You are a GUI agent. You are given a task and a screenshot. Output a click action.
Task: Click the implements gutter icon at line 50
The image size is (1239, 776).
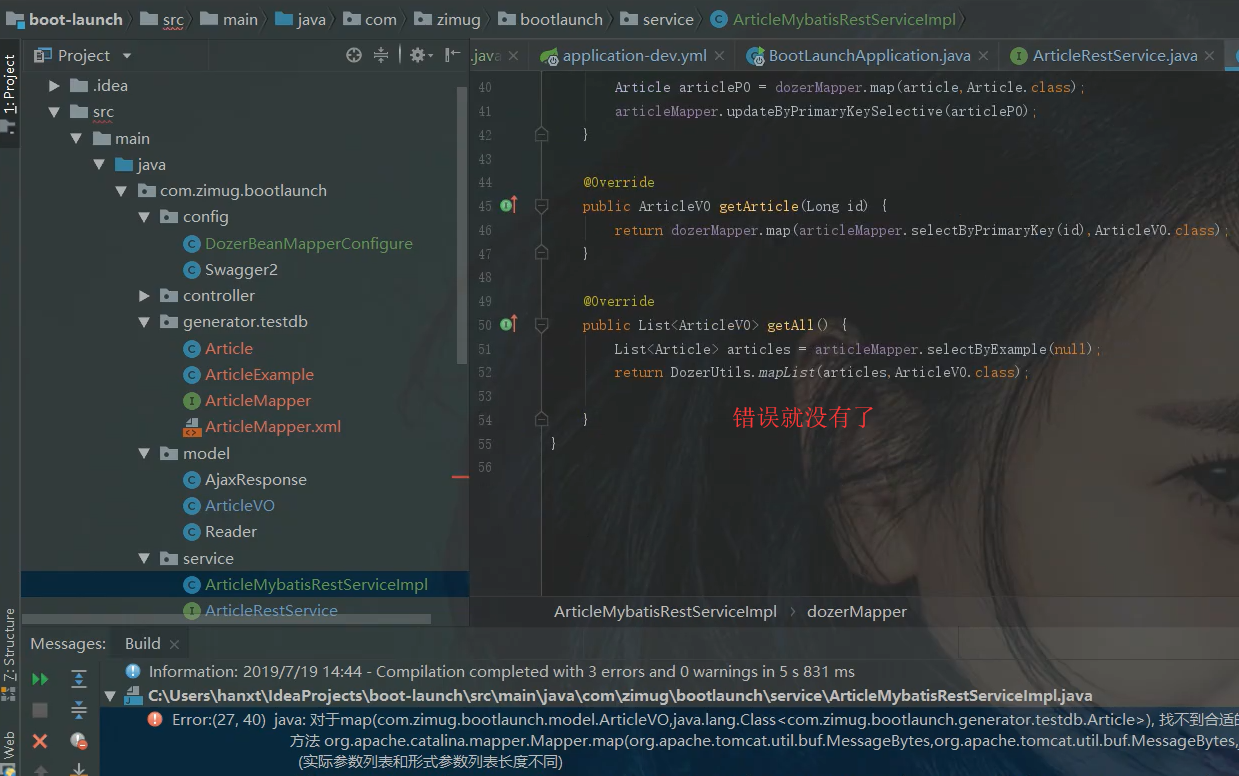508,325
